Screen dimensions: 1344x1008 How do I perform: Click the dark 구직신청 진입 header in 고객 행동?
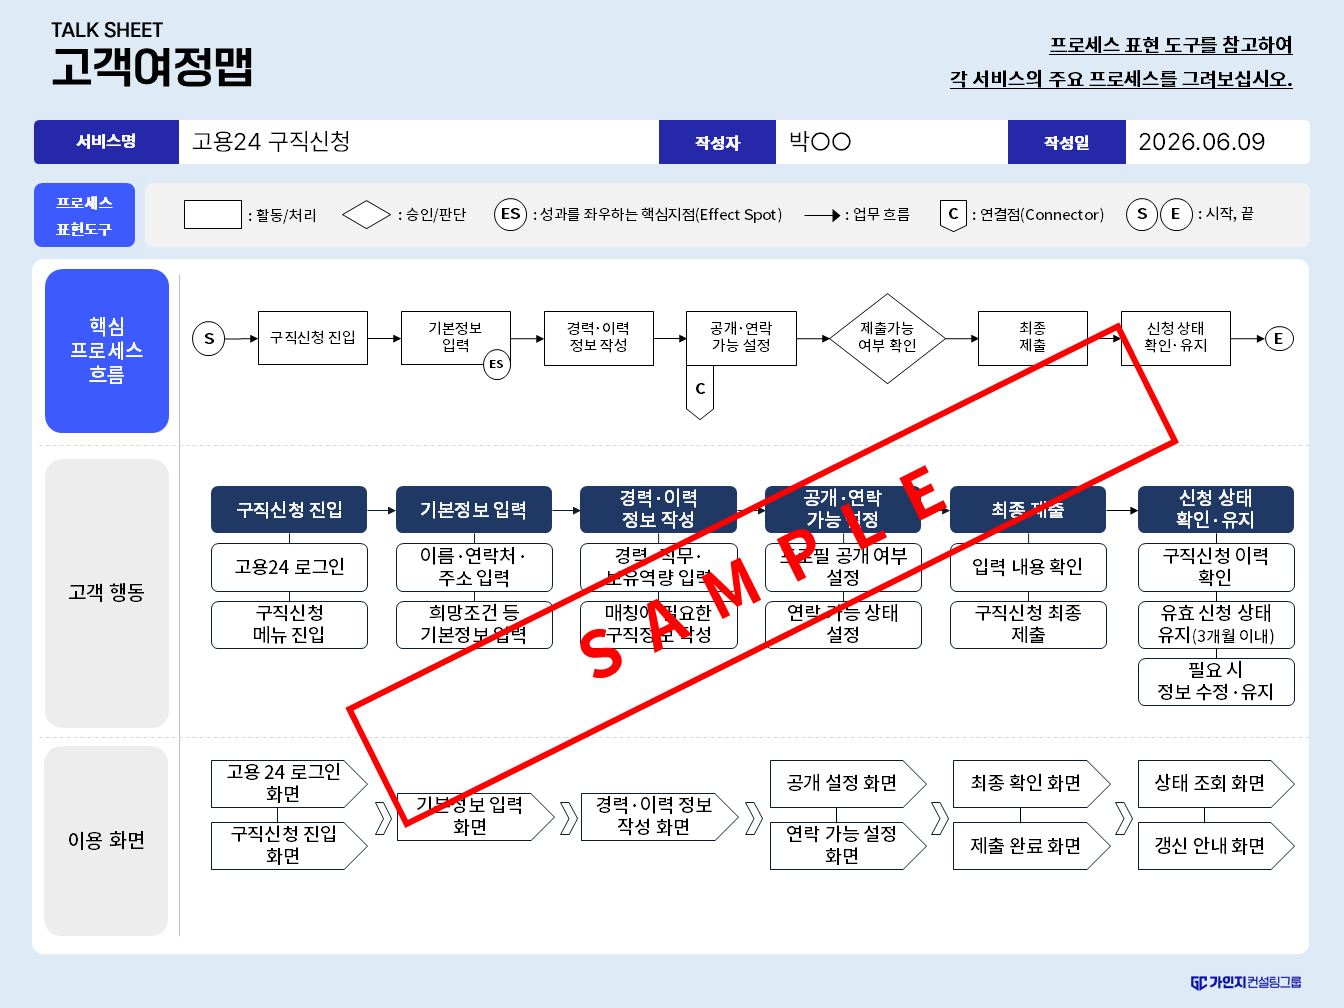pos(289,510)
